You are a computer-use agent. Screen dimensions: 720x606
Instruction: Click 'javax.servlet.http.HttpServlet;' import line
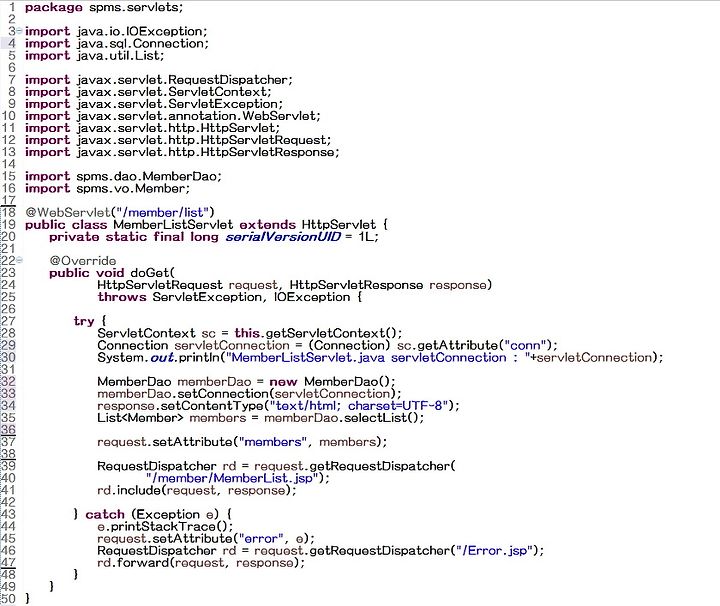click(152, 128)
